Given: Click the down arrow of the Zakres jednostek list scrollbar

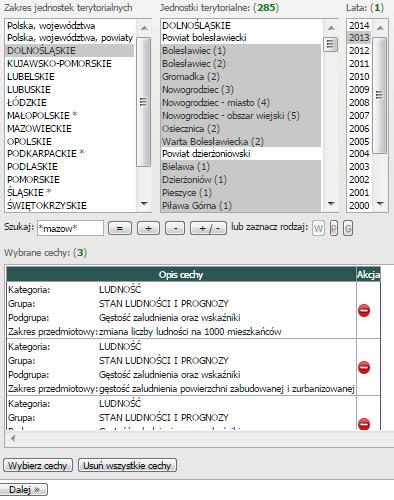Looking at the screenshot, I should pyautogui.click(x=144, y=203).
